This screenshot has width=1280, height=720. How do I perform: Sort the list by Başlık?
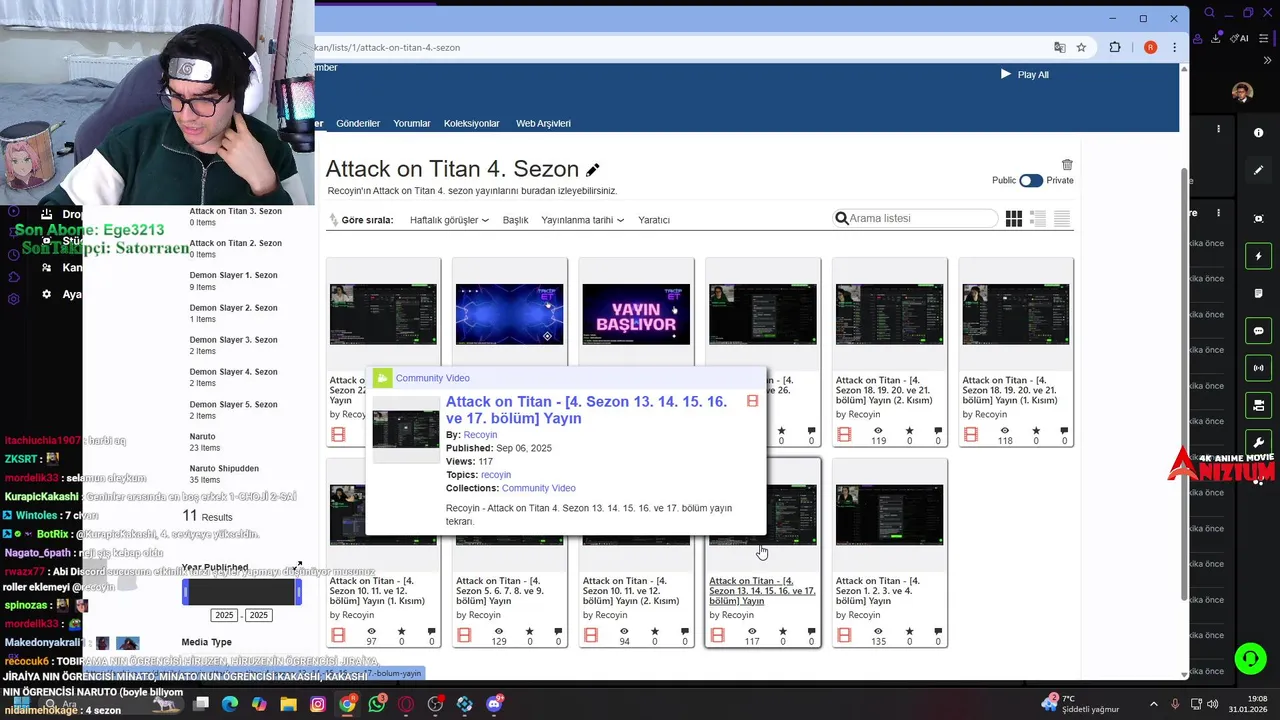pos(515,220)
